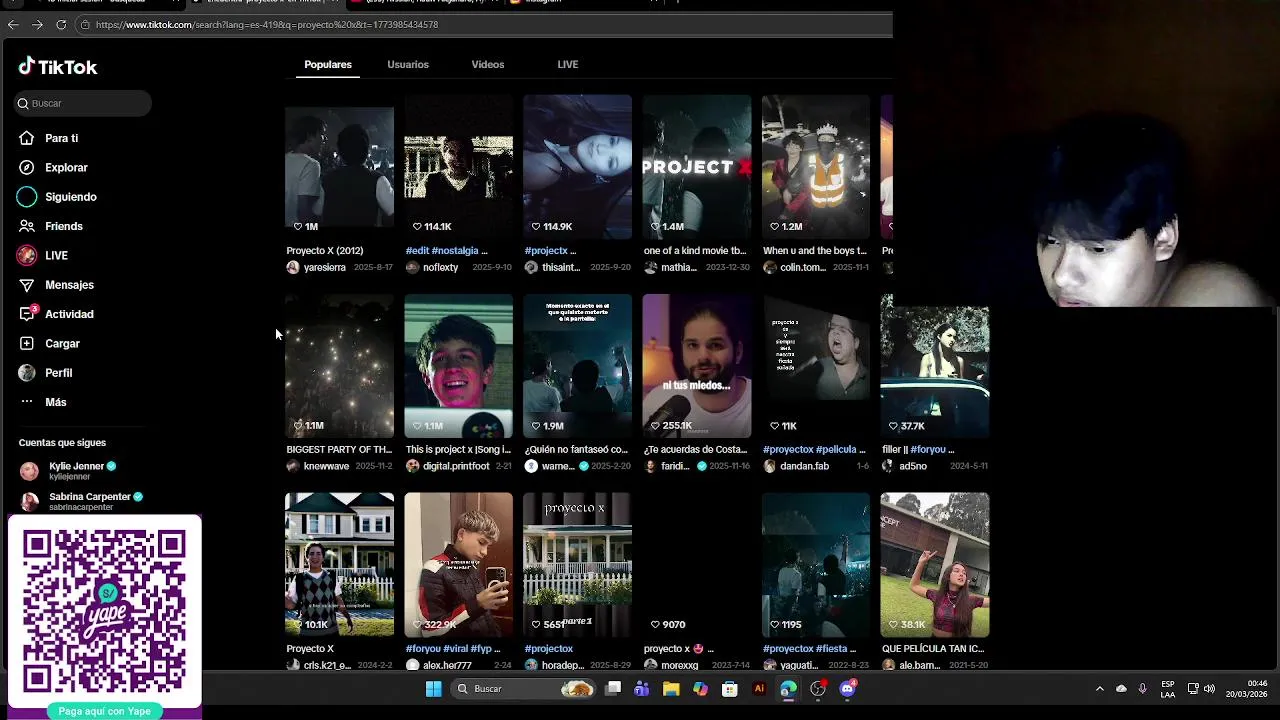Switch to the Usuarios tab
This screenshot has height=720, width=1280.
click(408, 64)
